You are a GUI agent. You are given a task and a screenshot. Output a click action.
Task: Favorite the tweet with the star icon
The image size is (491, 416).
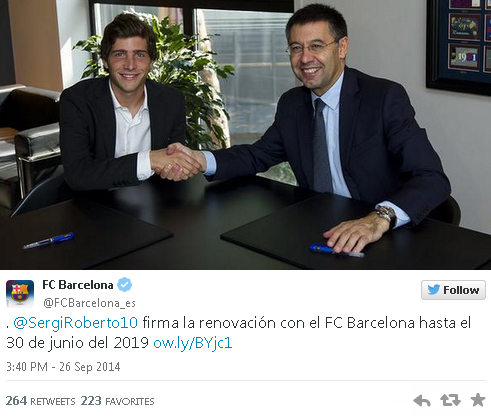478,400
